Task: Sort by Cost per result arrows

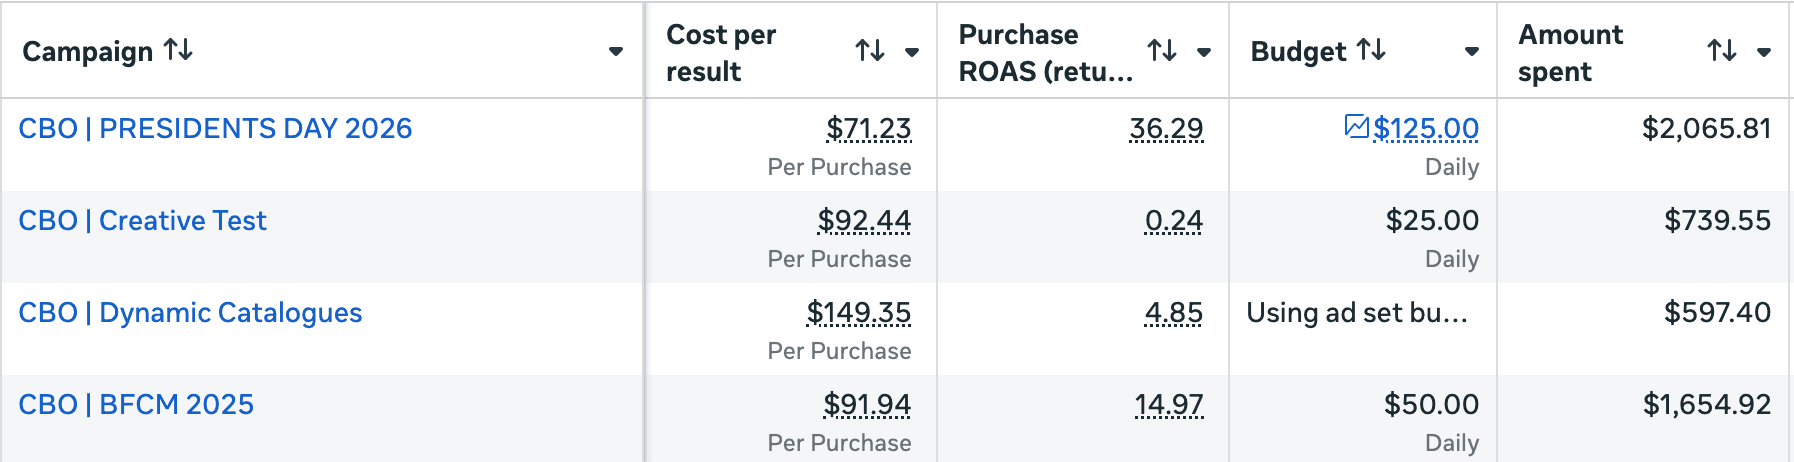Action: [870, 51]
